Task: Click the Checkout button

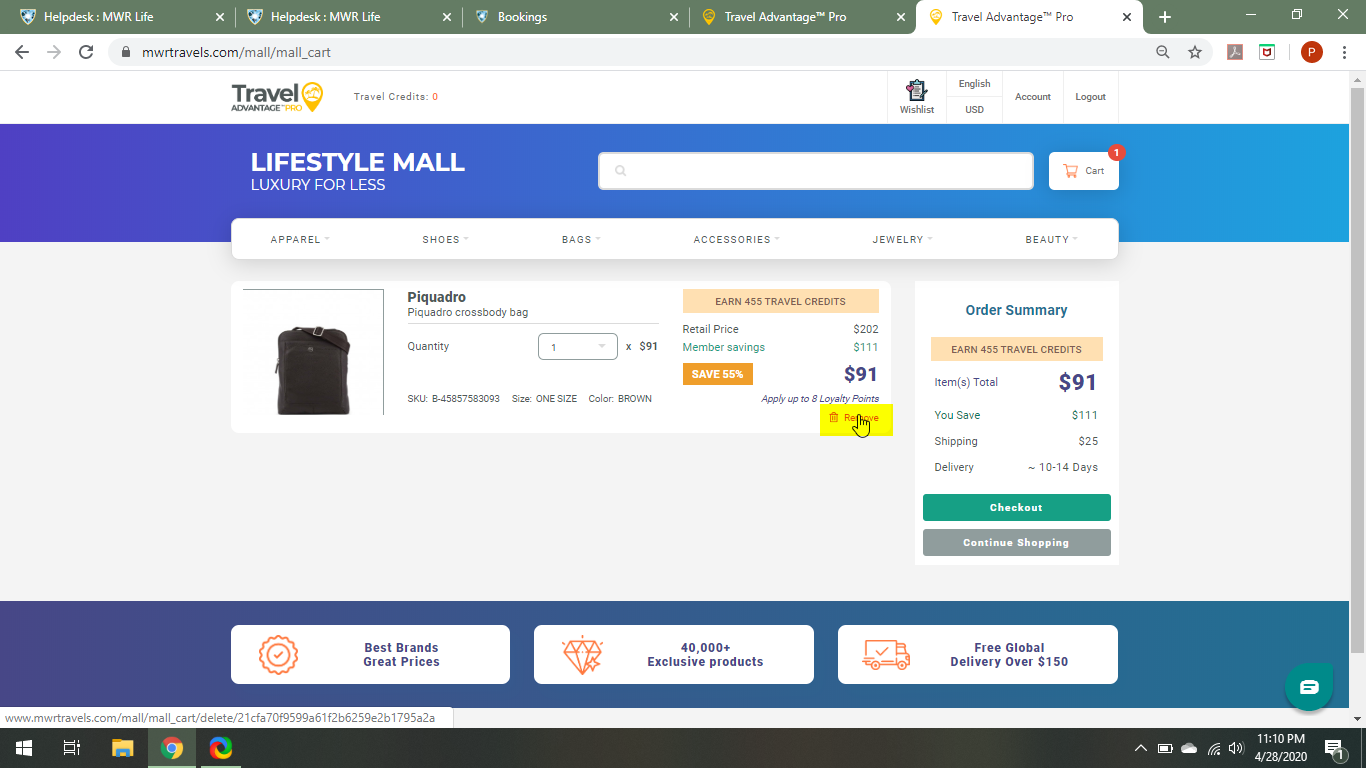Action: click(1016, 508)
